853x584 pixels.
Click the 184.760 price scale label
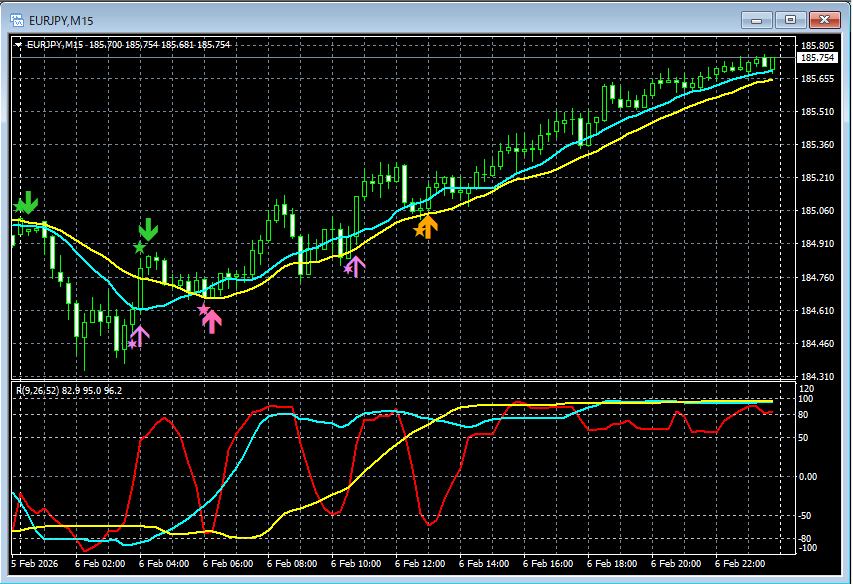click(817, 277)
